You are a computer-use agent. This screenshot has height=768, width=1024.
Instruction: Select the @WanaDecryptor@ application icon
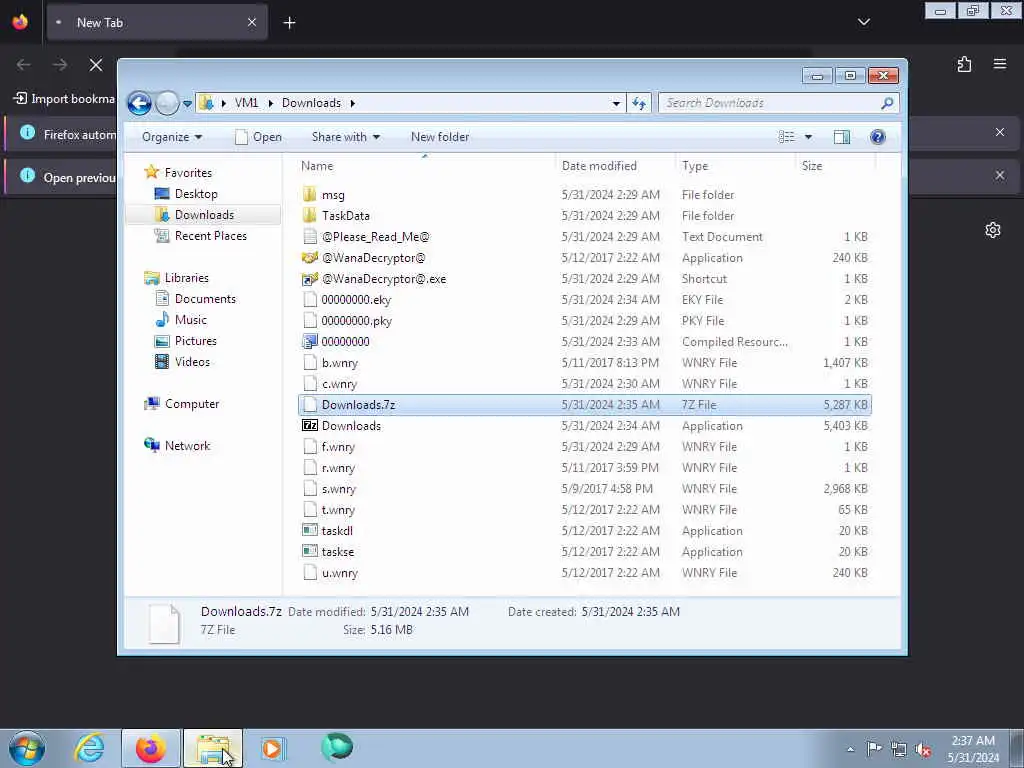(x=310, y=258)
